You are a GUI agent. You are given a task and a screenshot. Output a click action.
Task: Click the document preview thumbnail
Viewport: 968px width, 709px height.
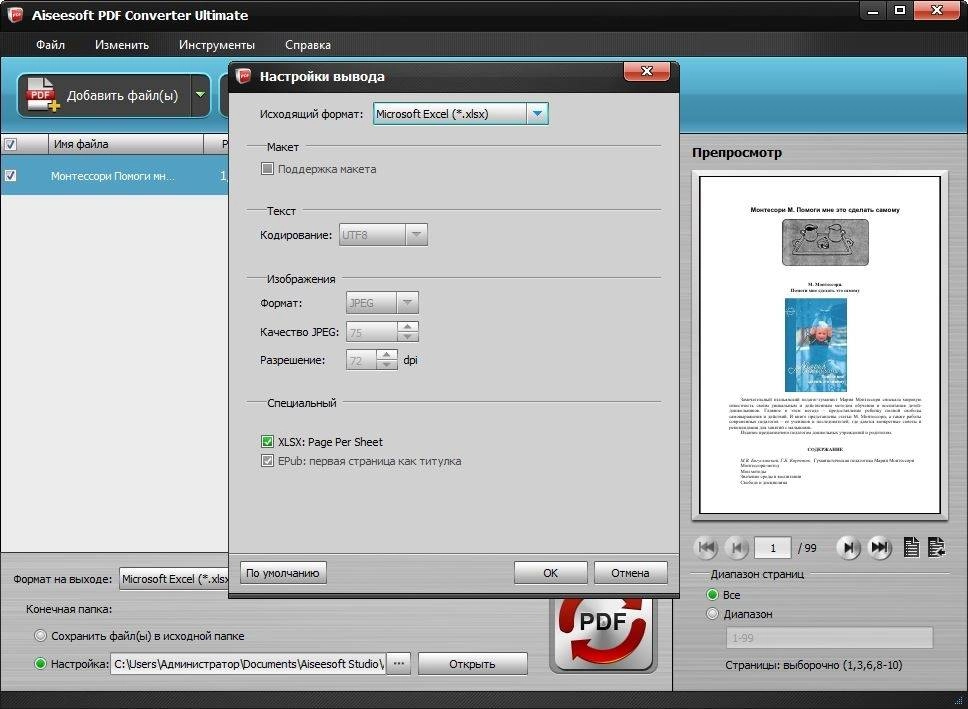tap(820, 345)
